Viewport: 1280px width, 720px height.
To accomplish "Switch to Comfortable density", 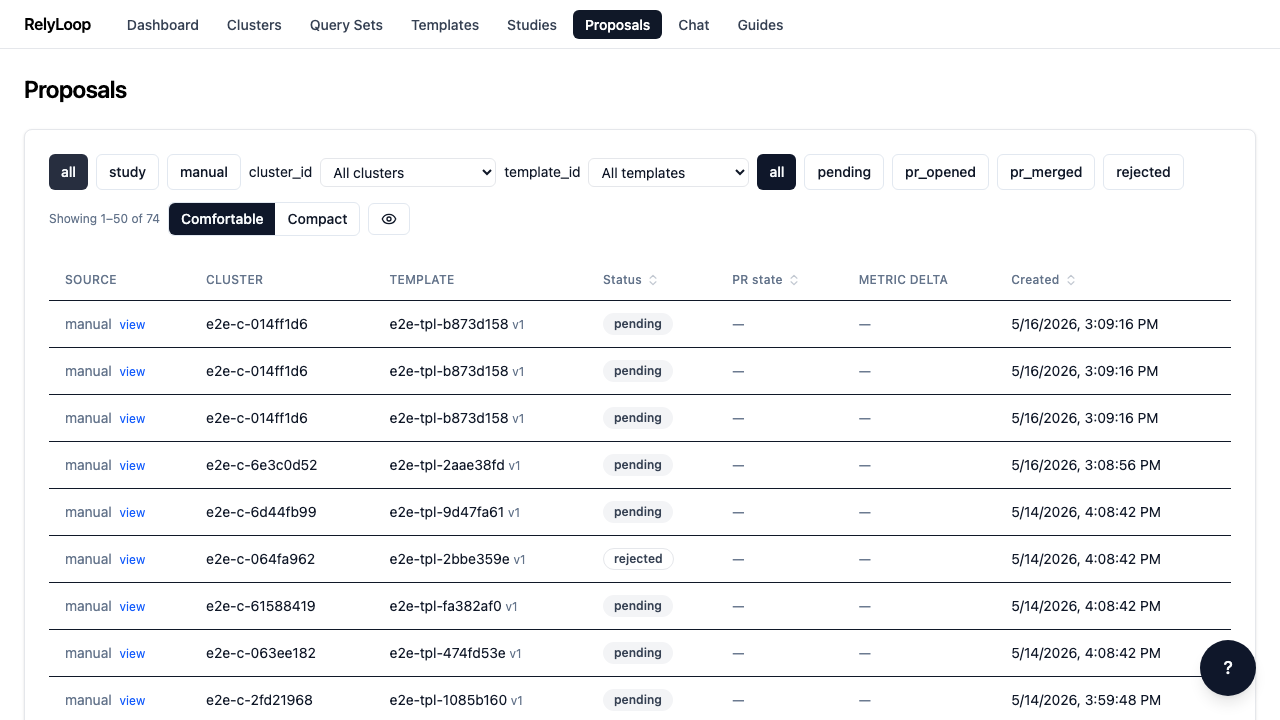I will tap(222, 219).
